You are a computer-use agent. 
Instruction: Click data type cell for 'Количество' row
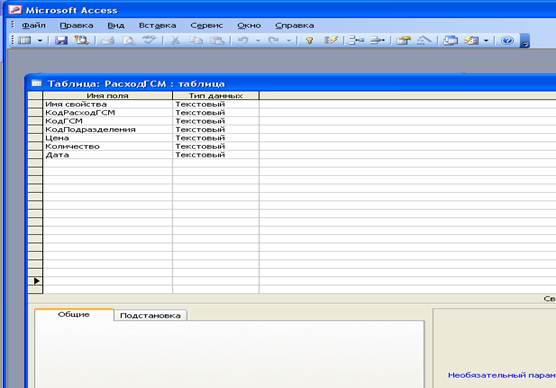[216, 146]
